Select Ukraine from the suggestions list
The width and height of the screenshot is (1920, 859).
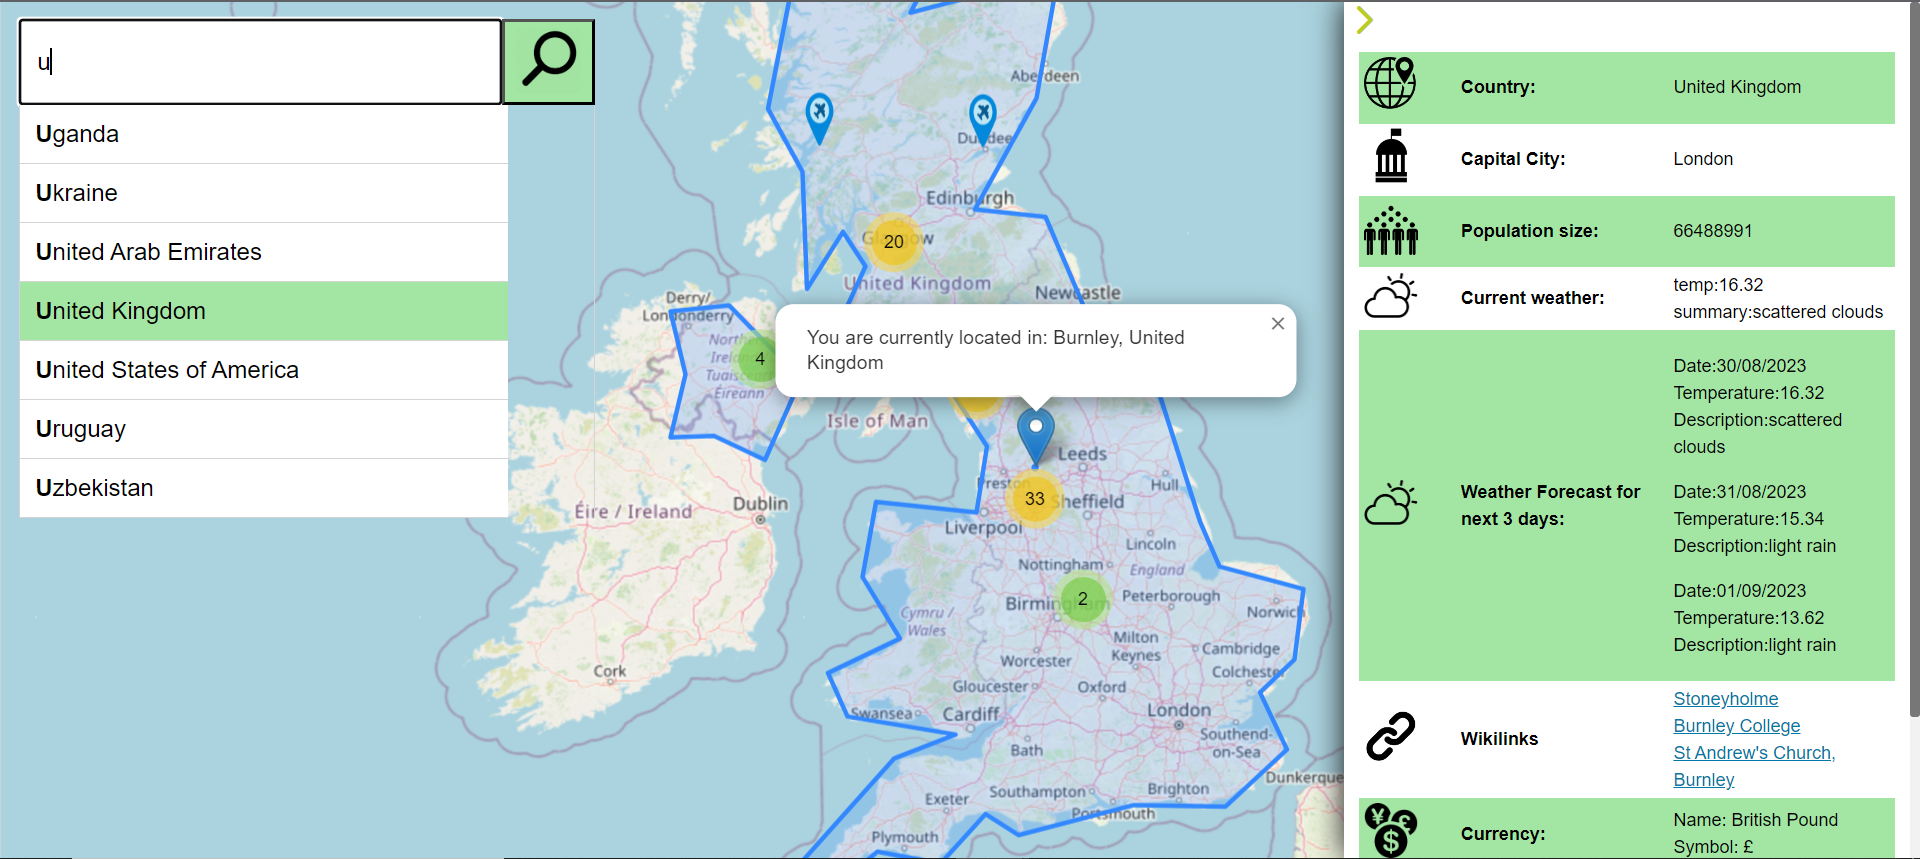[x=263, y=193]
